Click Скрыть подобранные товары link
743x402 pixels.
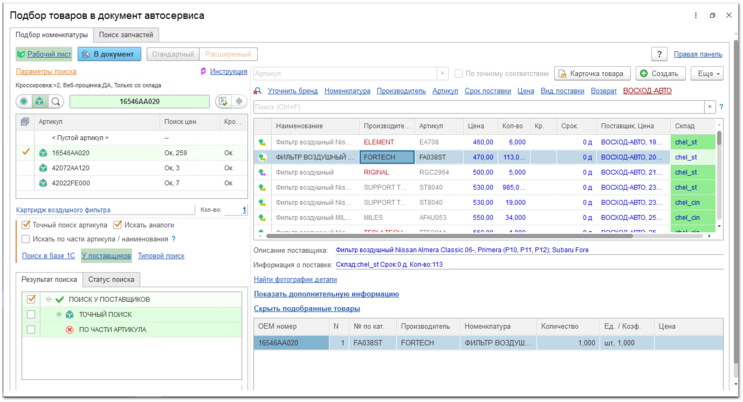[307, 309]
